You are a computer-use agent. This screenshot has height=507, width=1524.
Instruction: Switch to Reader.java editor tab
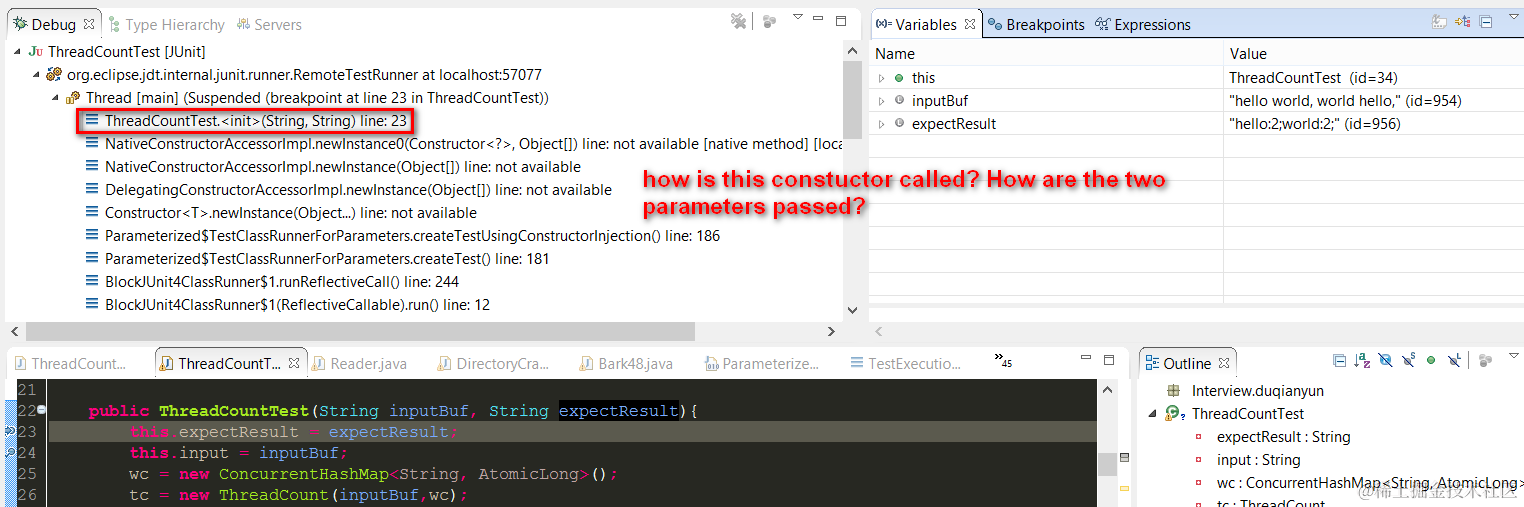tap(359, 363)
